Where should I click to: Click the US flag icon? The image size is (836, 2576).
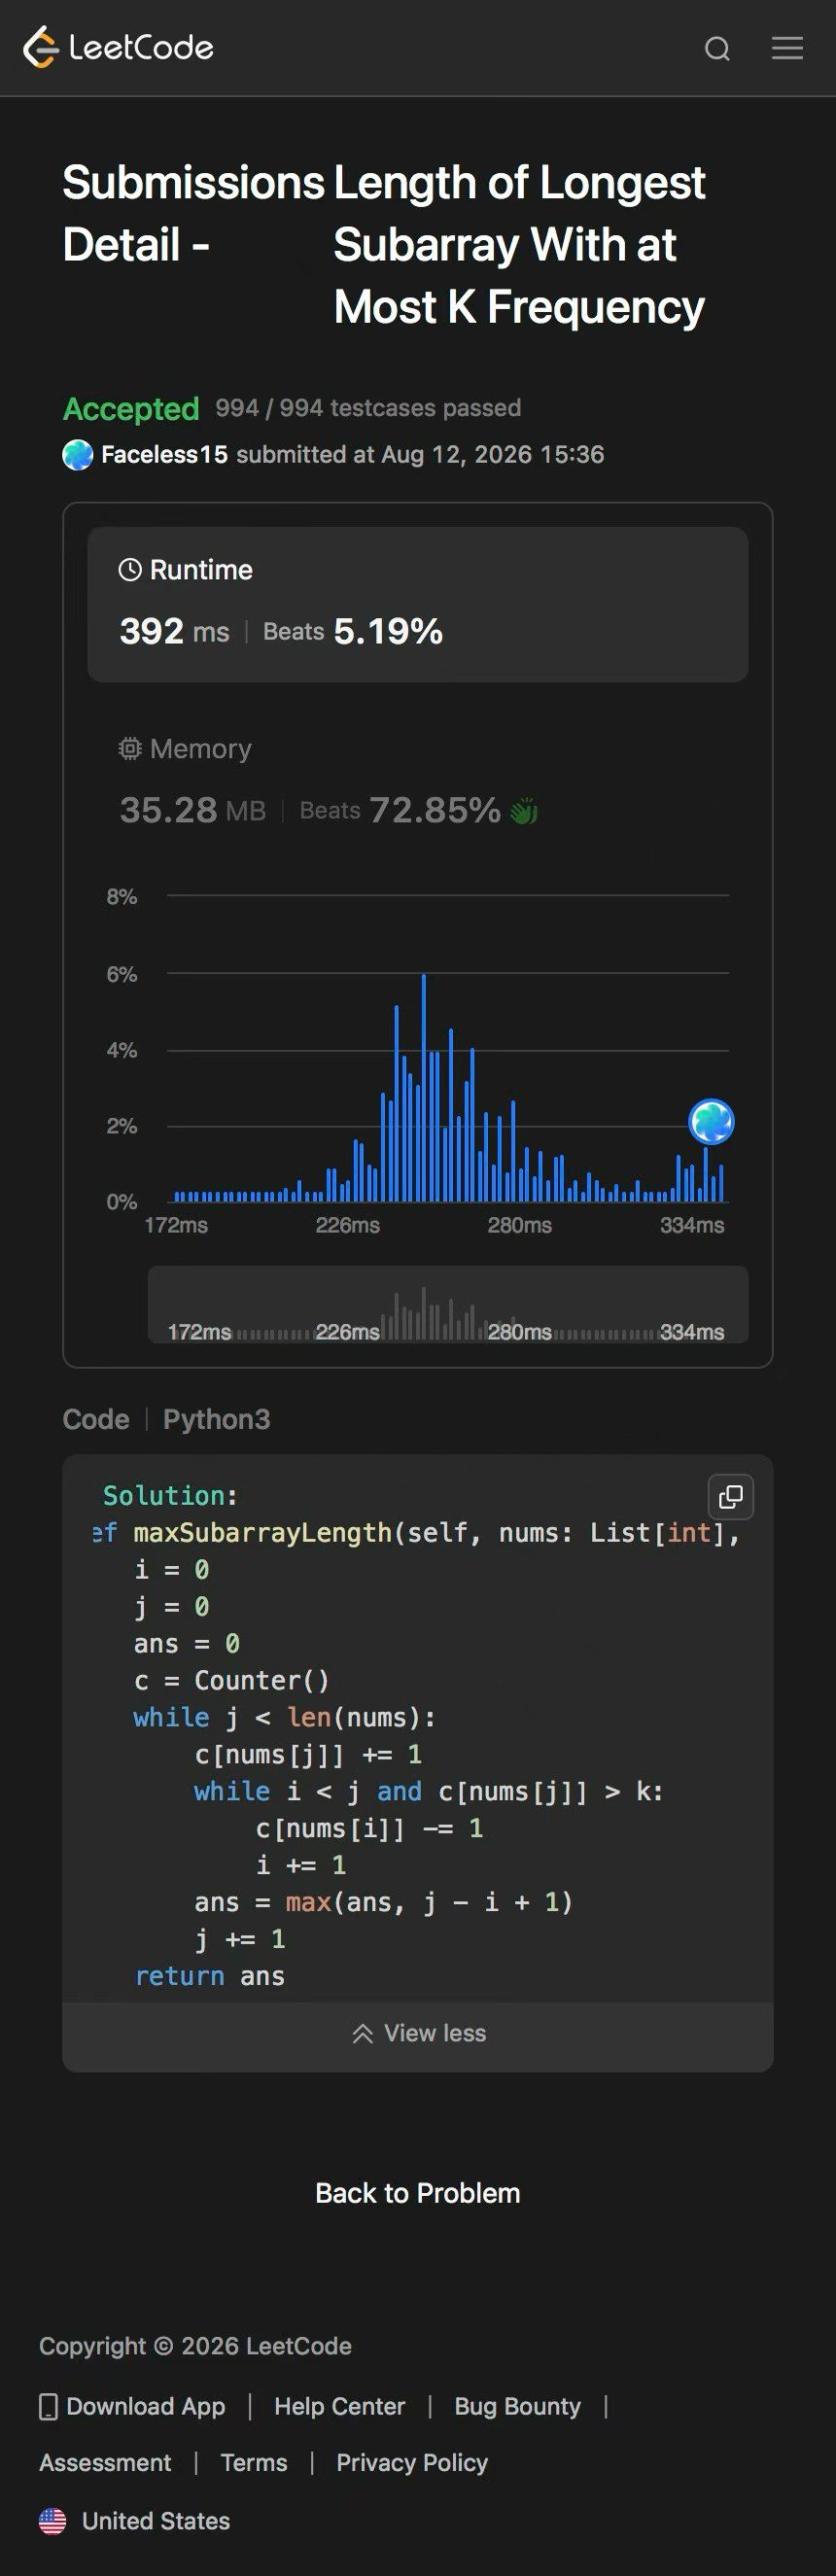[53, 2521]
